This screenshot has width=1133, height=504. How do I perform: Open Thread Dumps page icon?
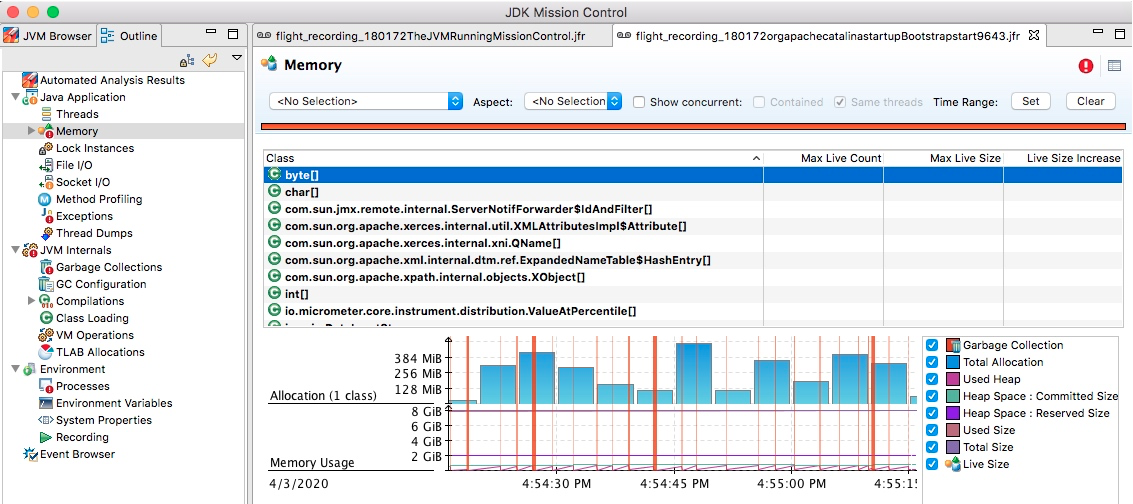coord(45,233)
